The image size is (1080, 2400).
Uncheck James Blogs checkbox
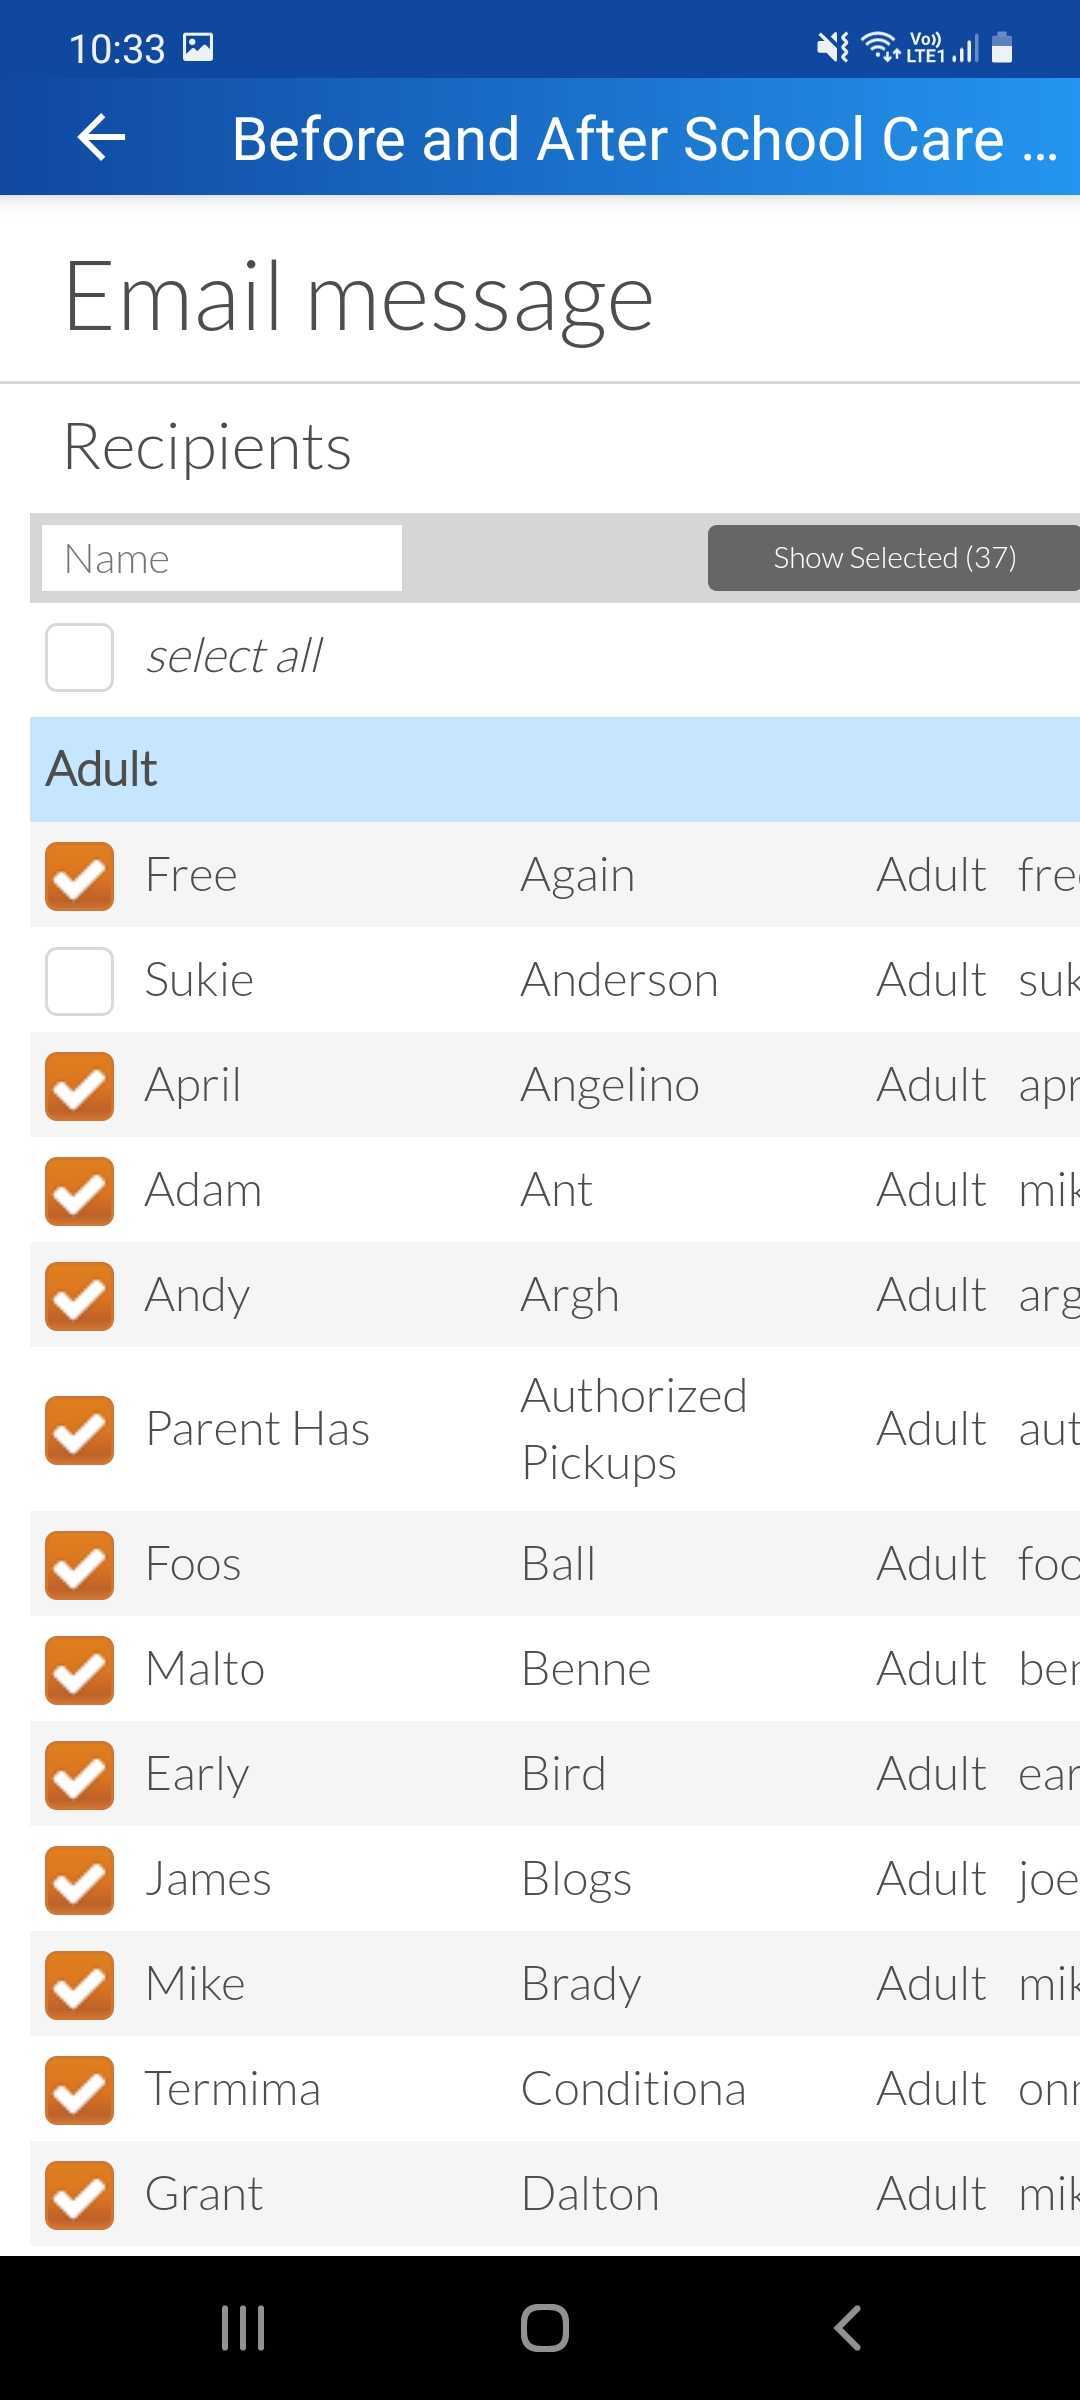pos(79,1880)
